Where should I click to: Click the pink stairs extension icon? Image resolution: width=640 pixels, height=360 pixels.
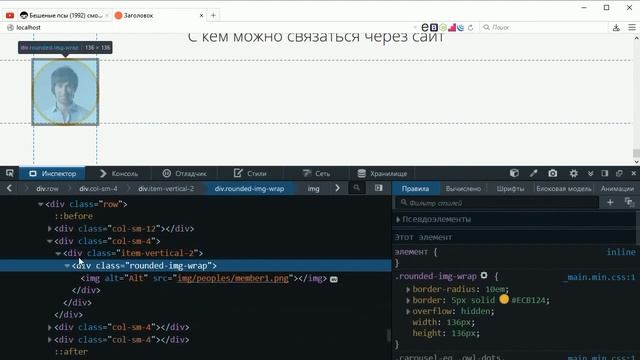pyautogui.click(x=452, y=27)
